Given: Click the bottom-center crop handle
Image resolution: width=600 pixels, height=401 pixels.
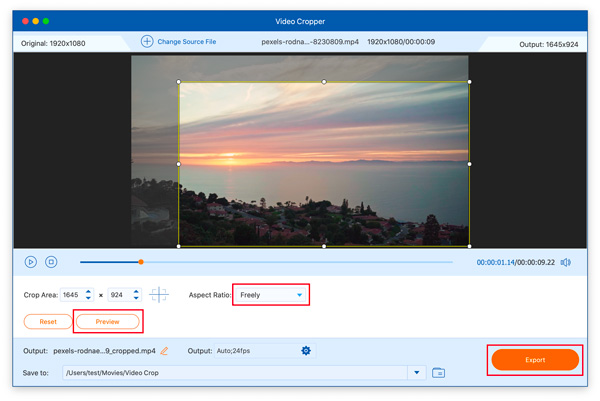Looking at the screenshot, I should pos(324,246).
